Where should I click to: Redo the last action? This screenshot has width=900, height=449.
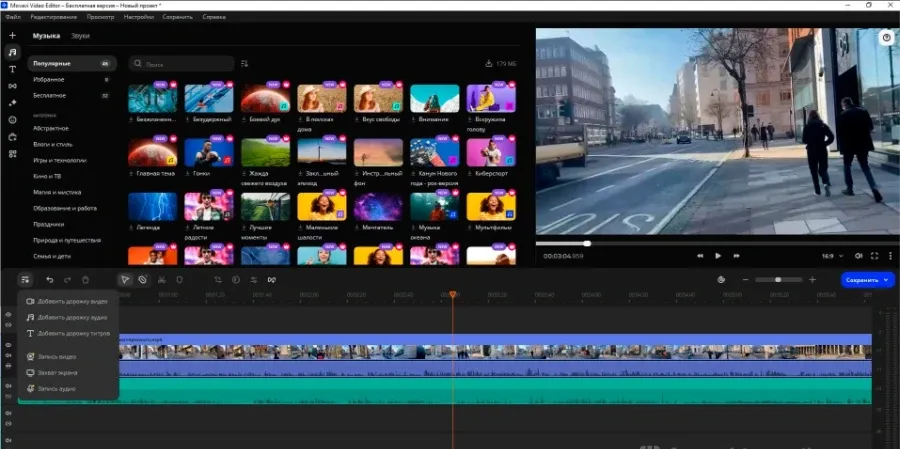[x=67, y=280]
